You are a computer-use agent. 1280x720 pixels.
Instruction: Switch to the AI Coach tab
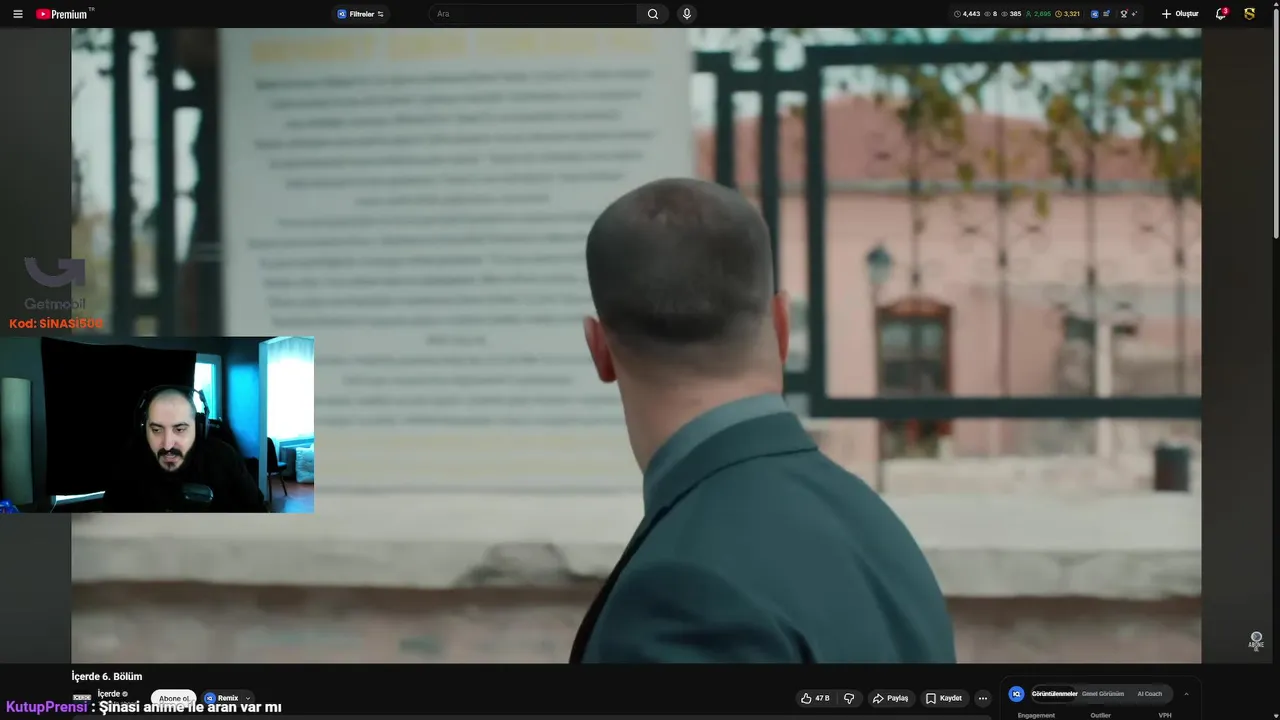click(1150, 694)
